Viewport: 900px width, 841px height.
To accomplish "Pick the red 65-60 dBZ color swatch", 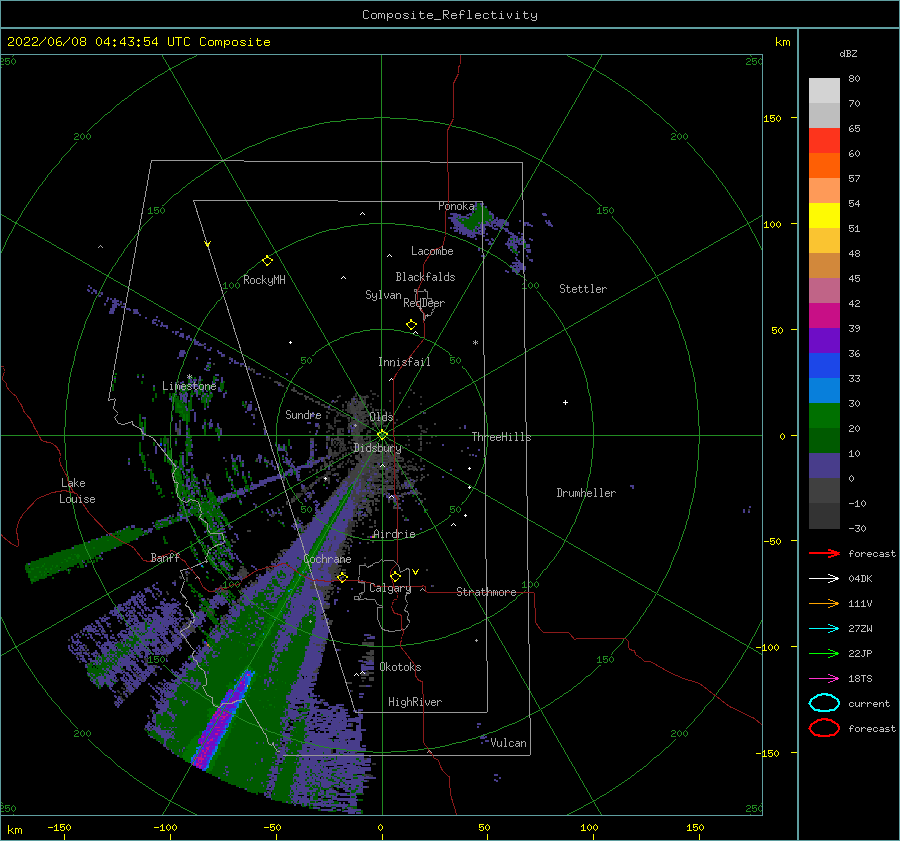I will pos(824,141).
